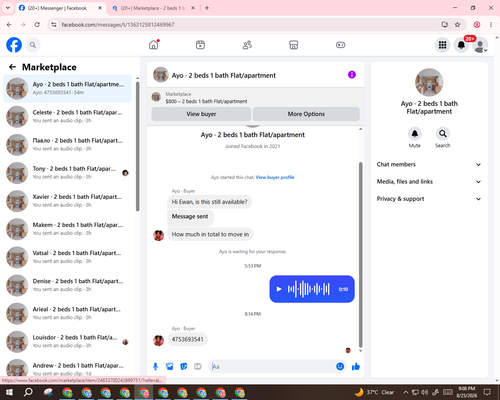Open the Tony conversation
Viewport: 500px width, 400px height.
point(68,173)
